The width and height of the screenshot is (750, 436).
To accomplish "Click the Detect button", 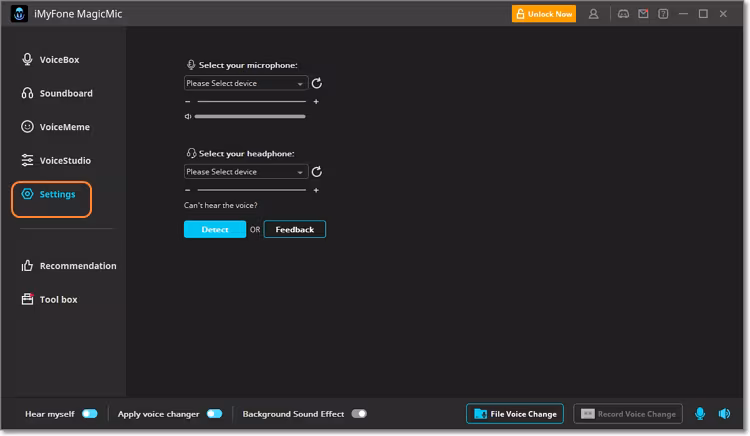I will click(215, 229).
